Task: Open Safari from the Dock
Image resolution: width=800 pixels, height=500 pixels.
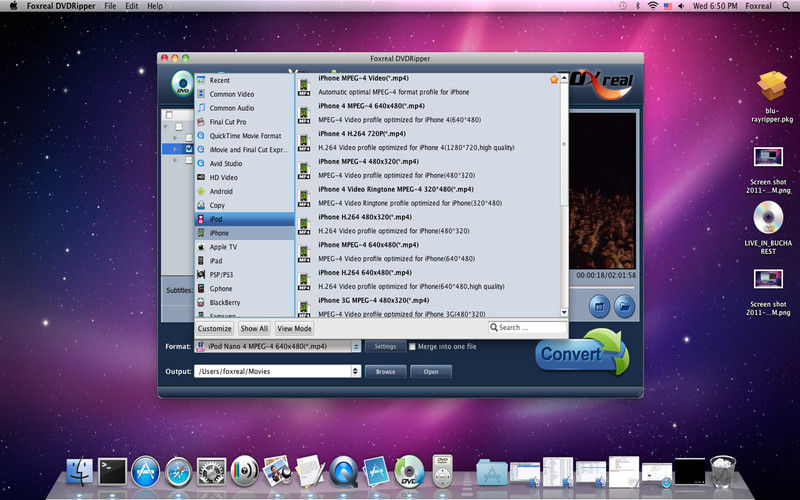Action: (178, 472)
